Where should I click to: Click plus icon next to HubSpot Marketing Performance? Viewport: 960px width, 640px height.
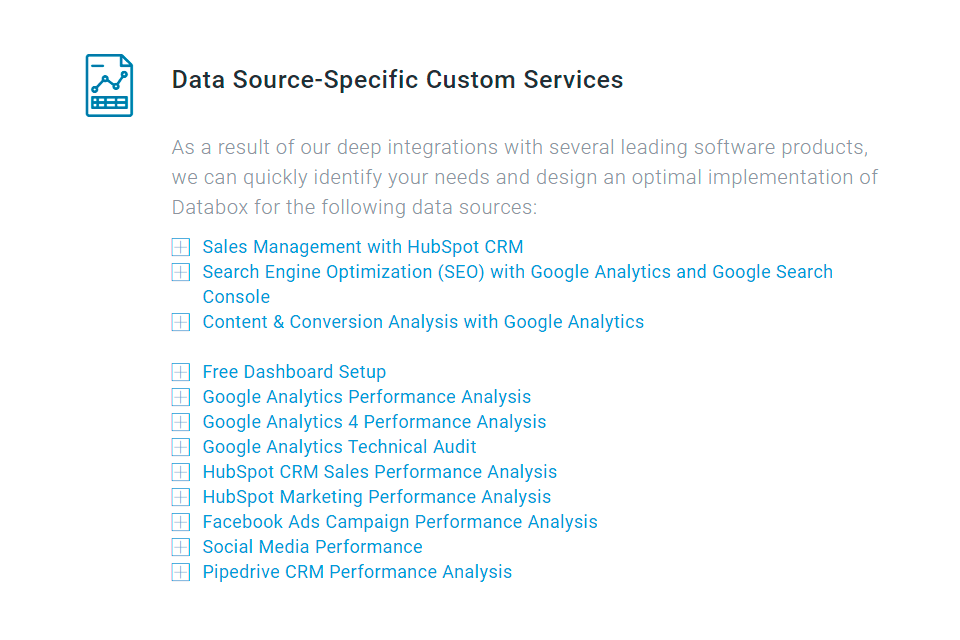pos(181,497)
